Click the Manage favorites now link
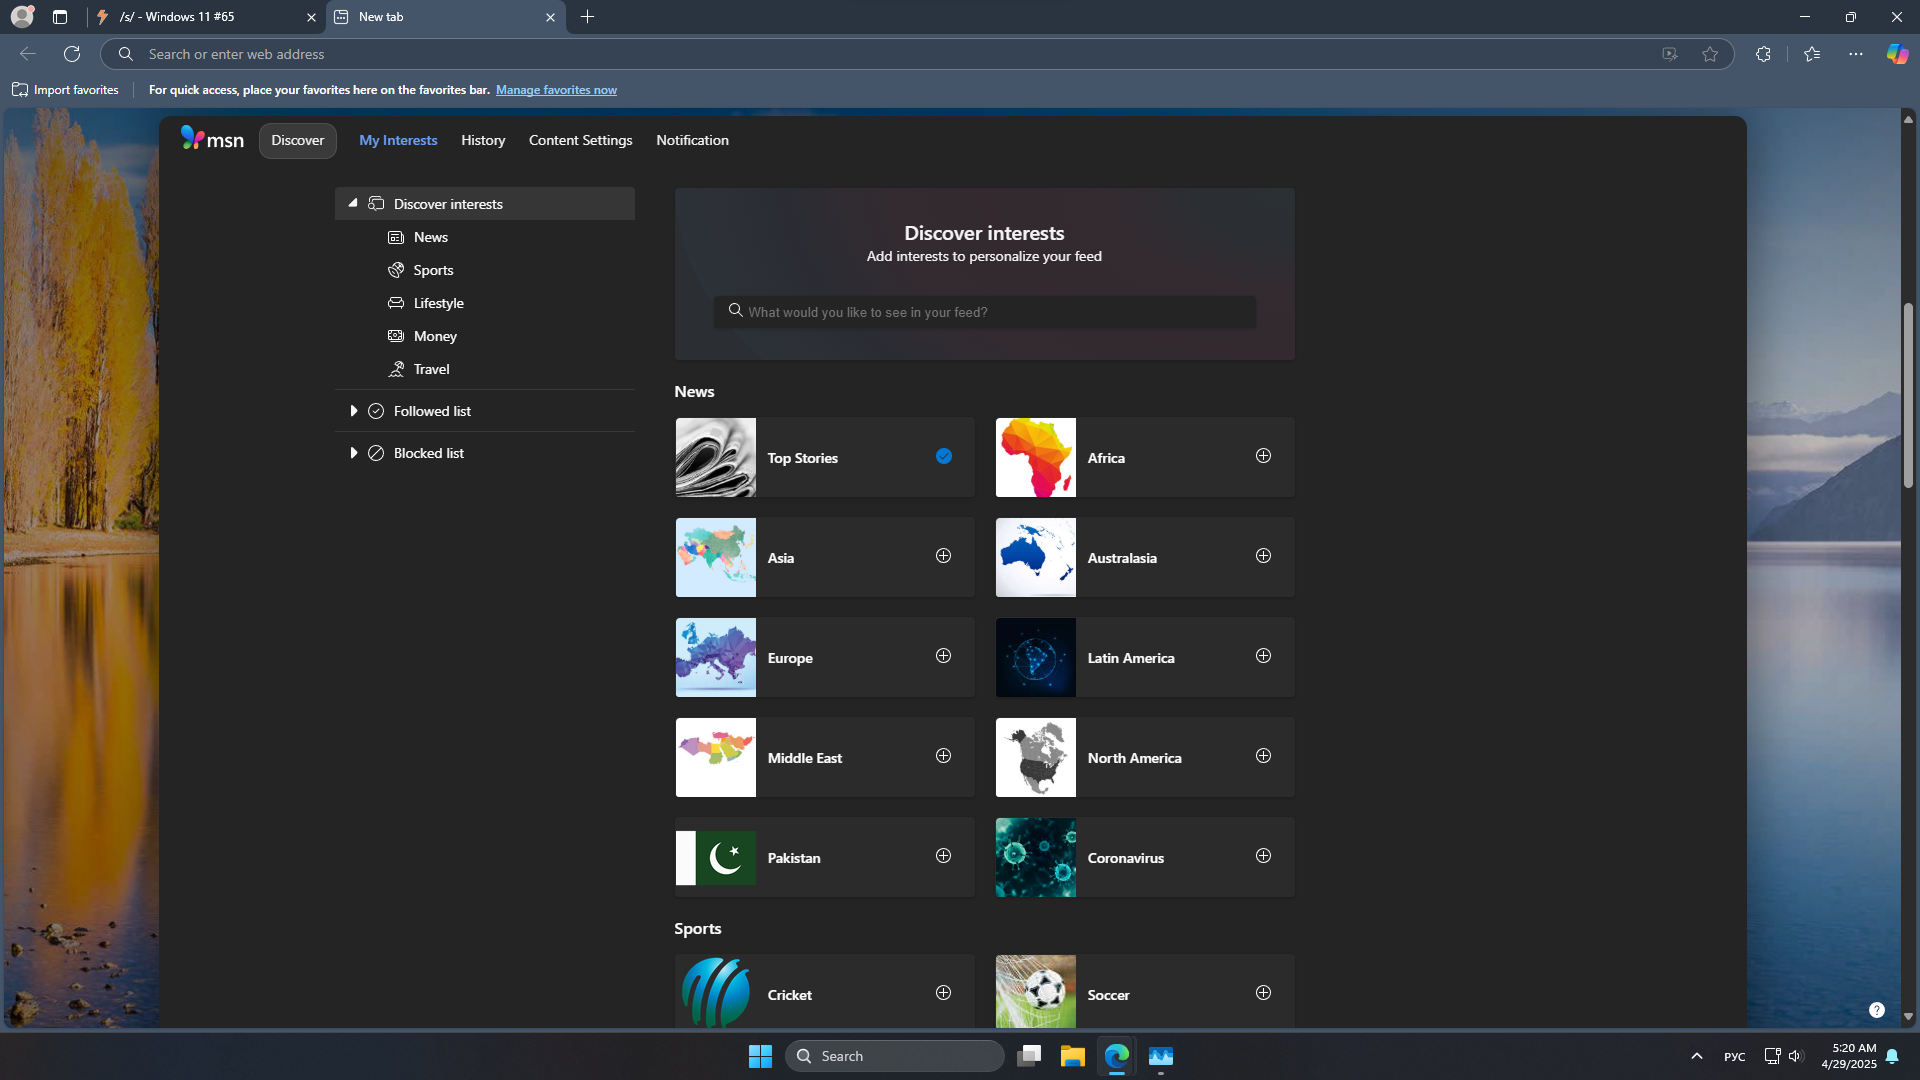Image resolution: width=1920 pixels, height=1080 pixels. click(556, 90)
